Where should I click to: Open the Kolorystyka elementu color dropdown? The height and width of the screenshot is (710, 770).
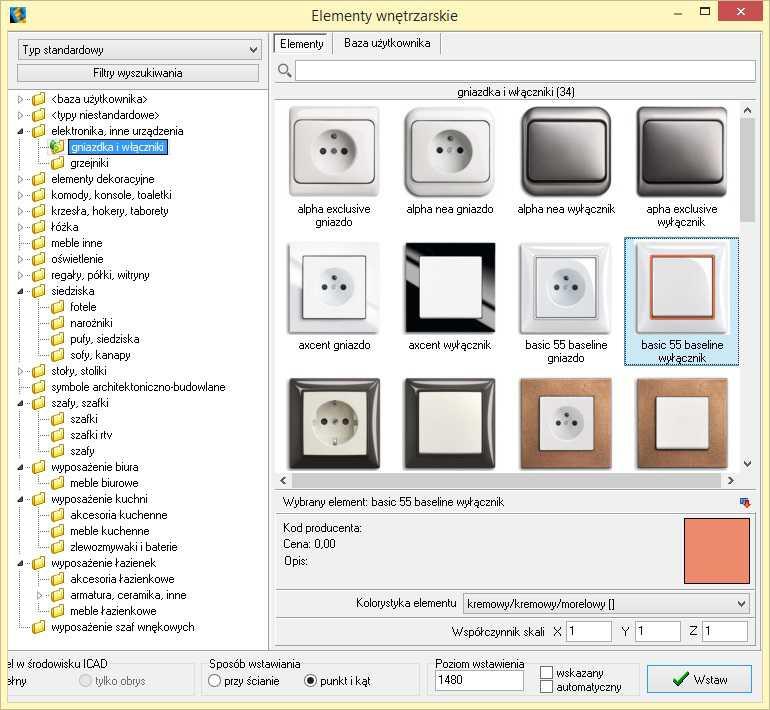point(606,604)
